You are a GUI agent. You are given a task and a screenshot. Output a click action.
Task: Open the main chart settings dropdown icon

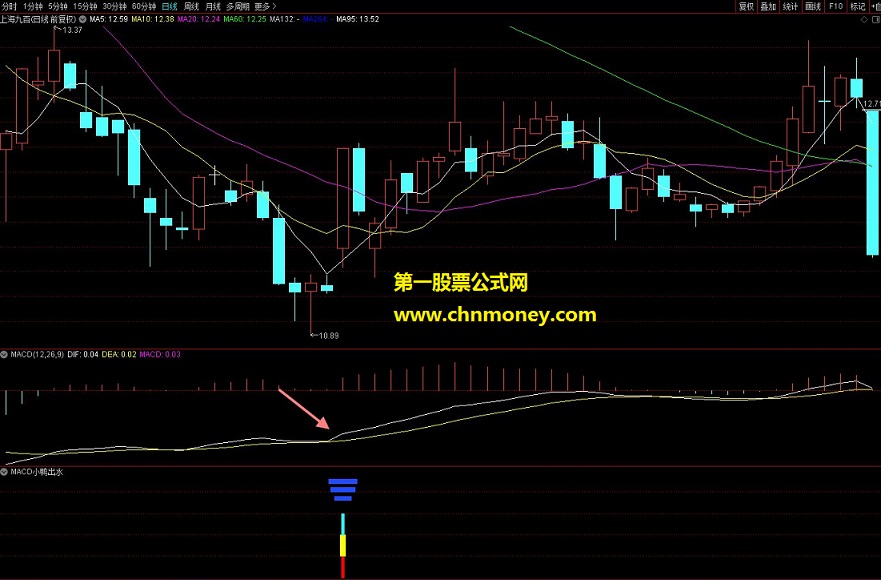coord(83,19)
